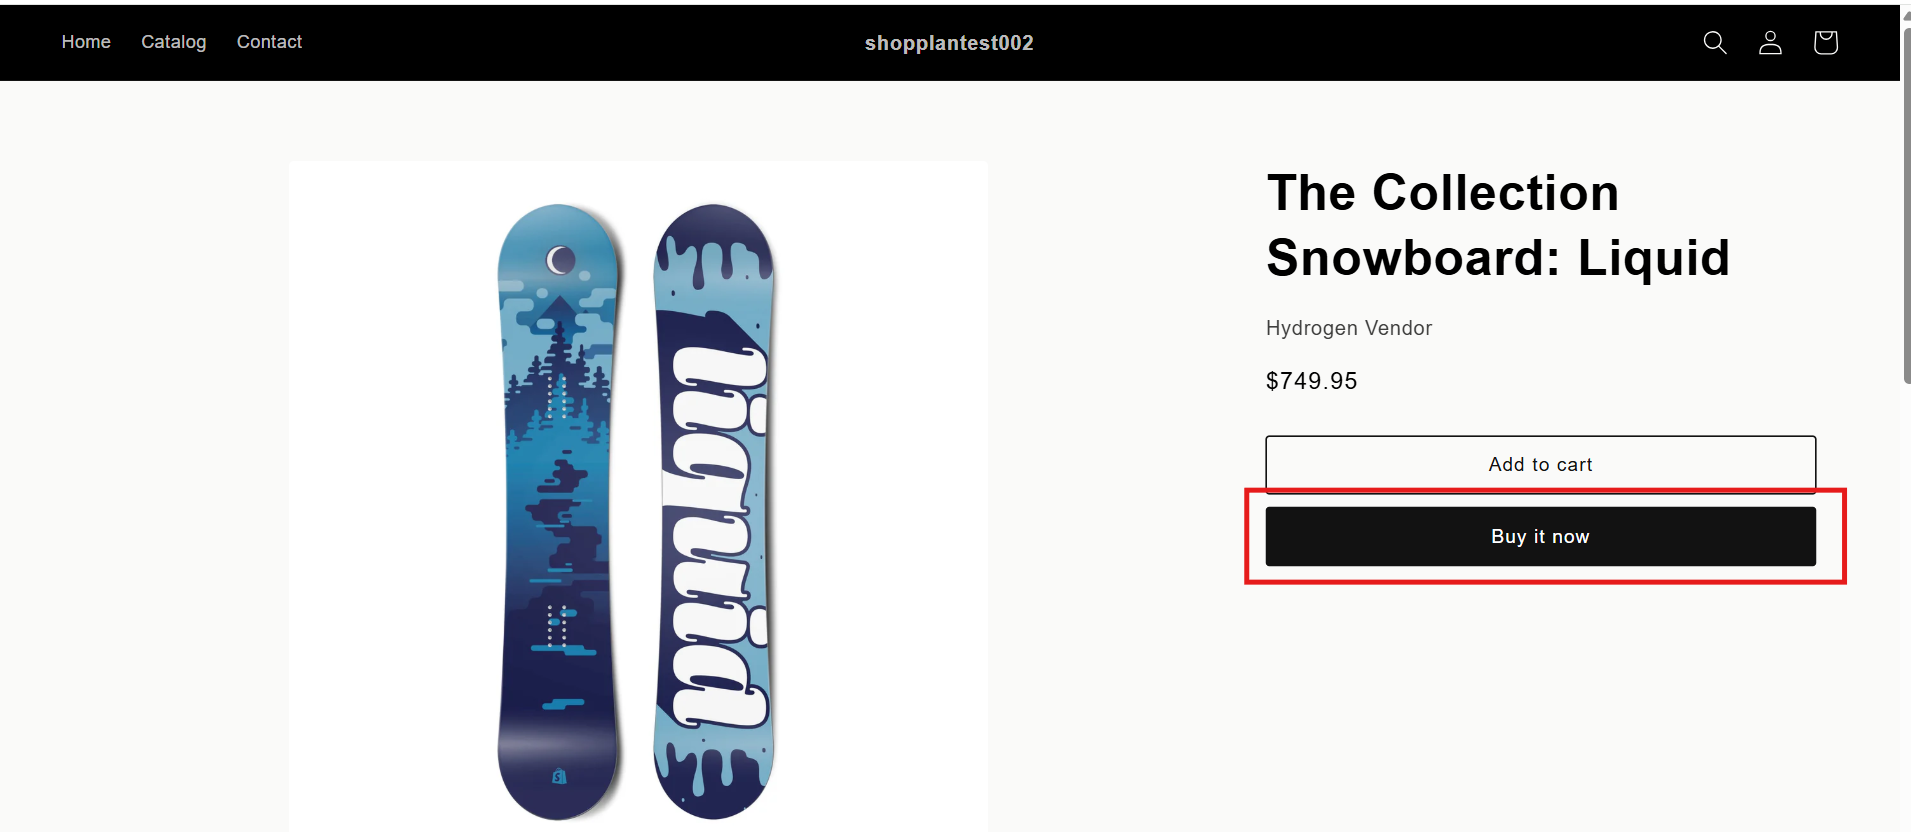Screen dimensions: 1911x832
Task: Click the shopplantest002 store name
Action: pos(949,43)
